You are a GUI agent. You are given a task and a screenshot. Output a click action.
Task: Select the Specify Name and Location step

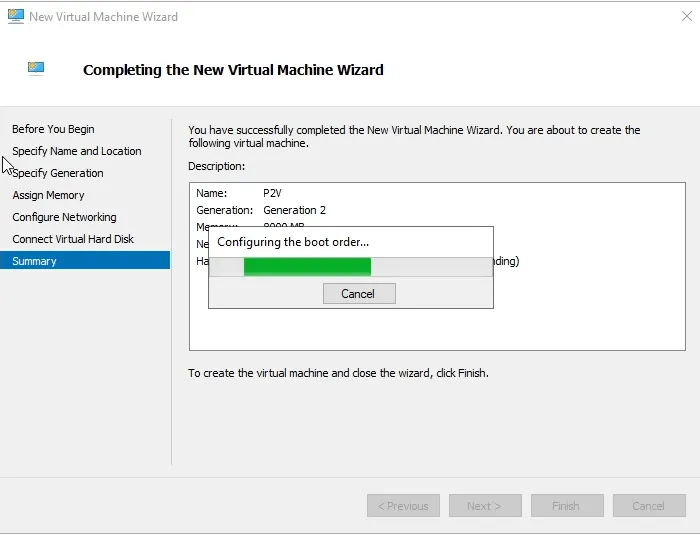(77, 151)
